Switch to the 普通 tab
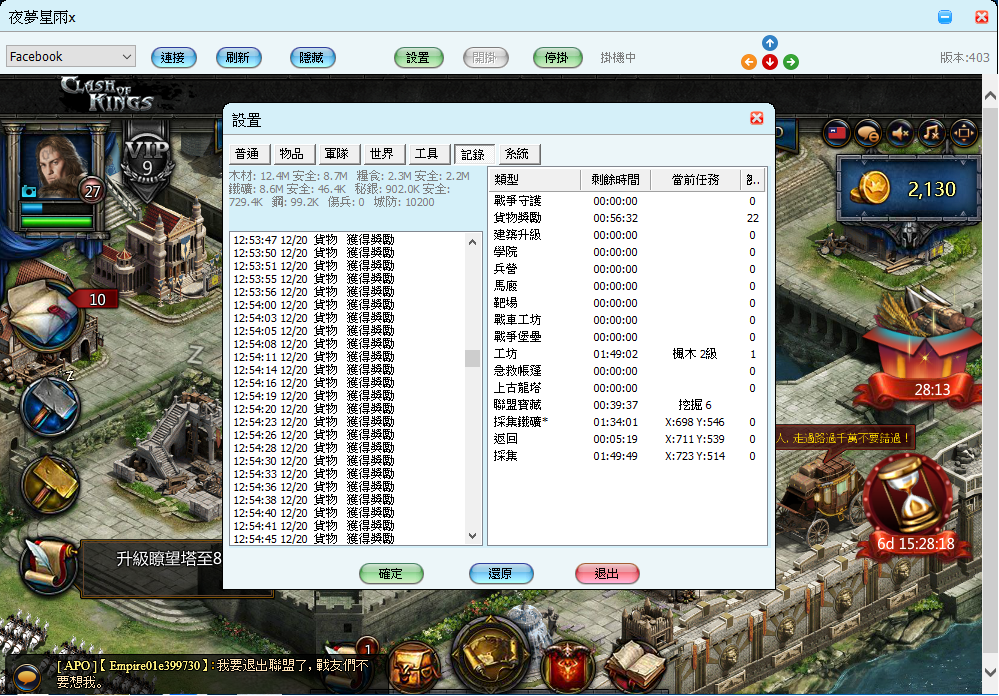 (x=249, y=154)
